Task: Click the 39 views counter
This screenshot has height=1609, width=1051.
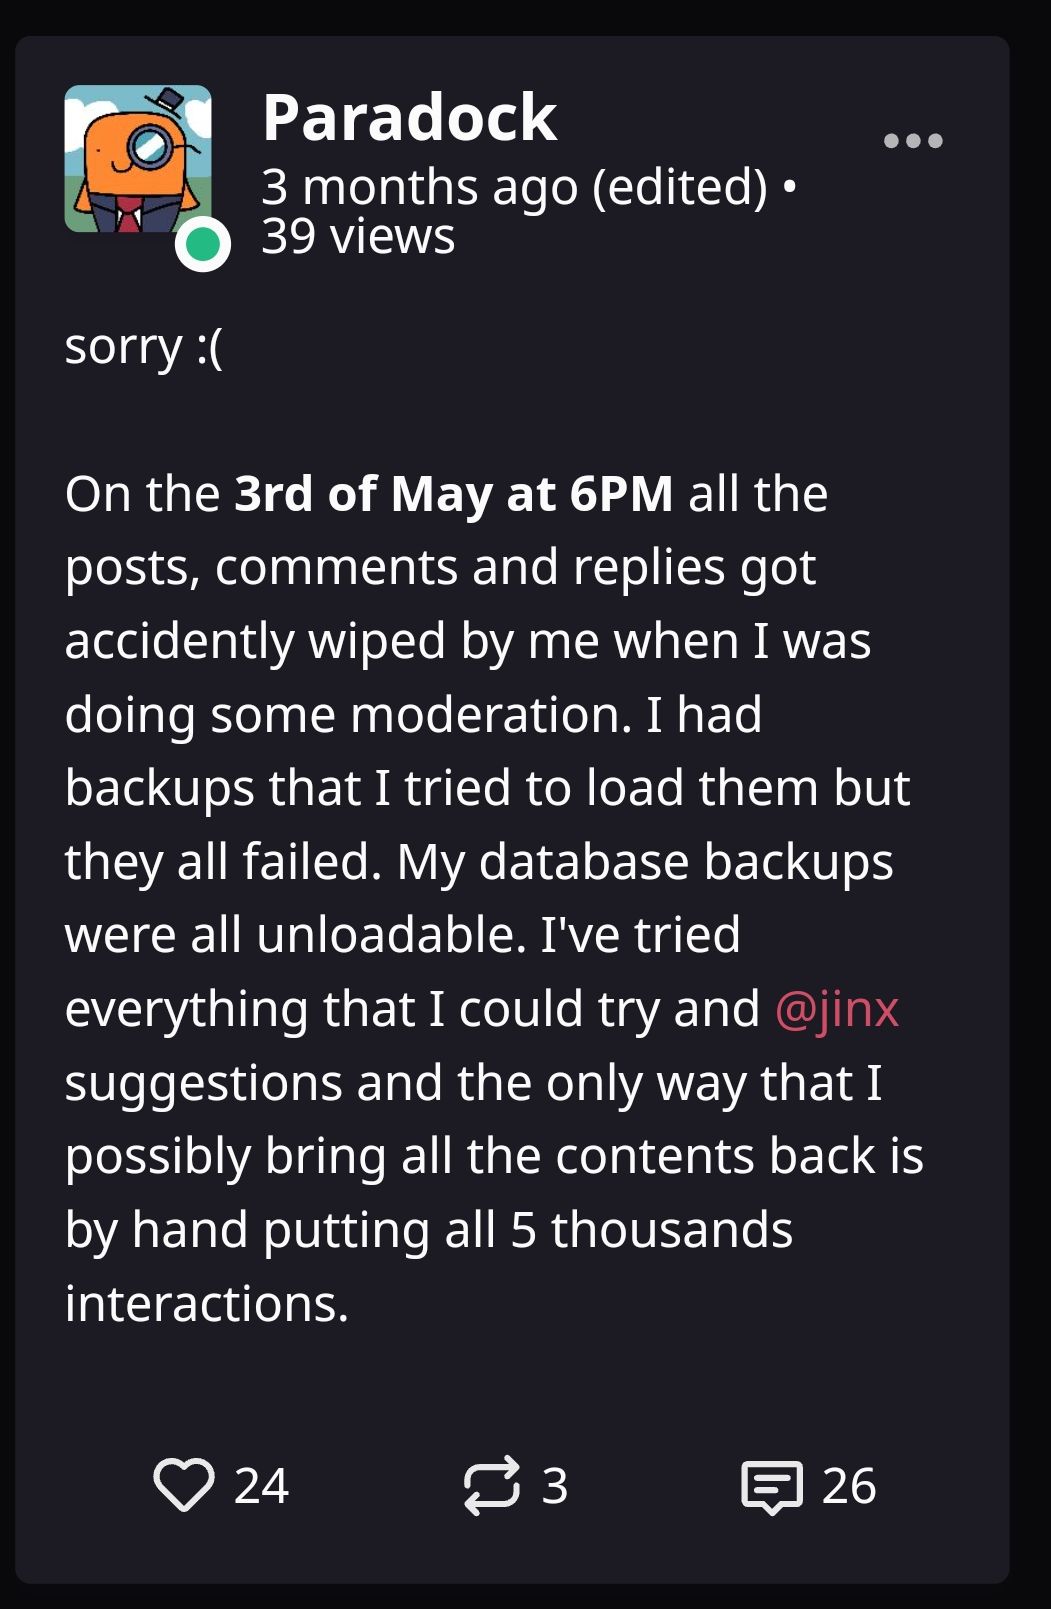Action: (x=358, y=236)
